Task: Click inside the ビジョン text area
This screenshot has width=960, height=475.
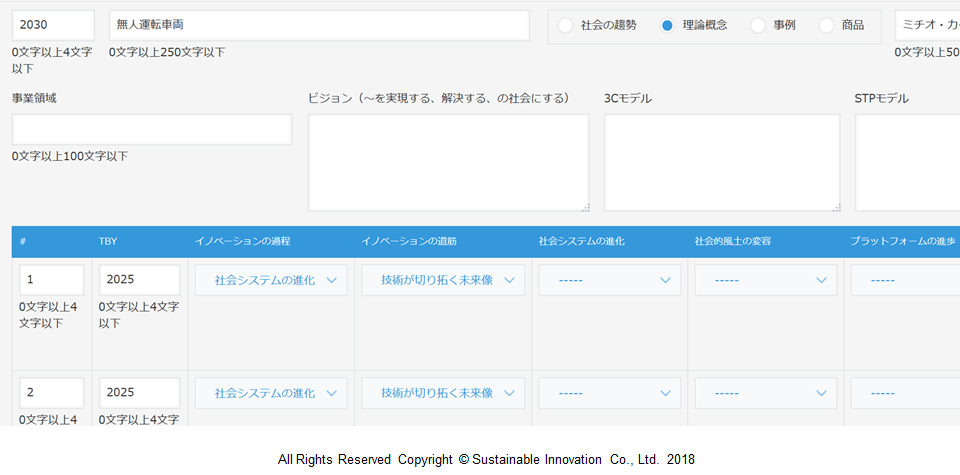Action: tap(448, 162)
